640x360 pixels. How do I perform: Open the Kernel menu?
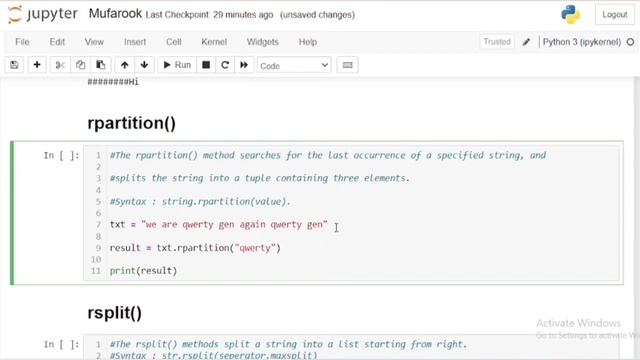pyautogui.click(x=214, y=42)
